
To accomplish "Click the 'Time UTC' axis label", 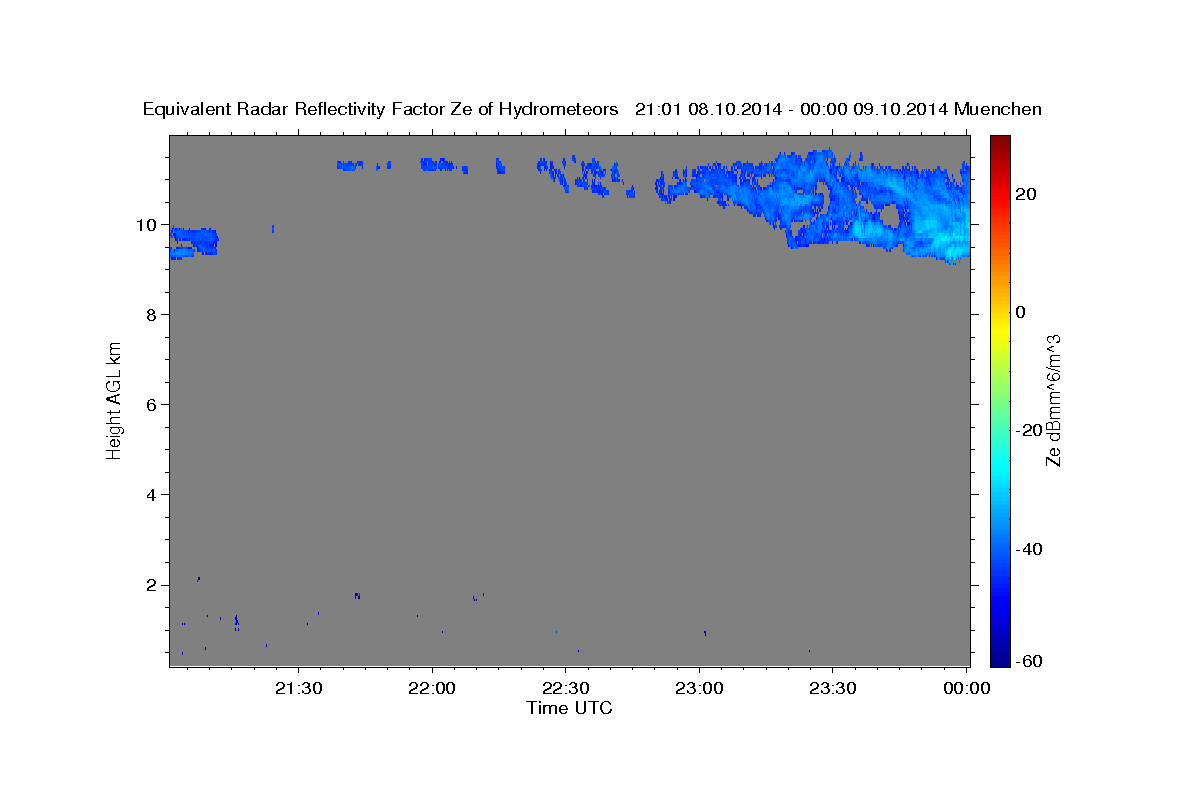I will (570, 708).
